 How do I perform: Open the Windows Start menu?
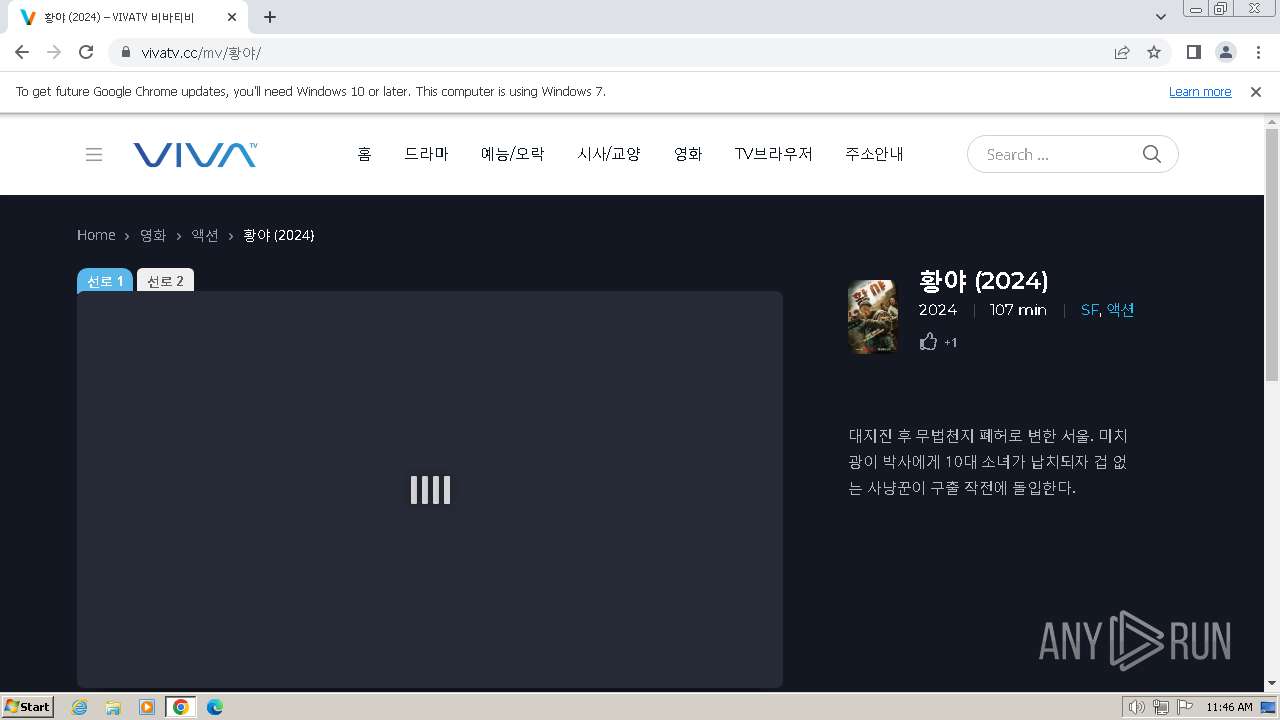(27, 707)
